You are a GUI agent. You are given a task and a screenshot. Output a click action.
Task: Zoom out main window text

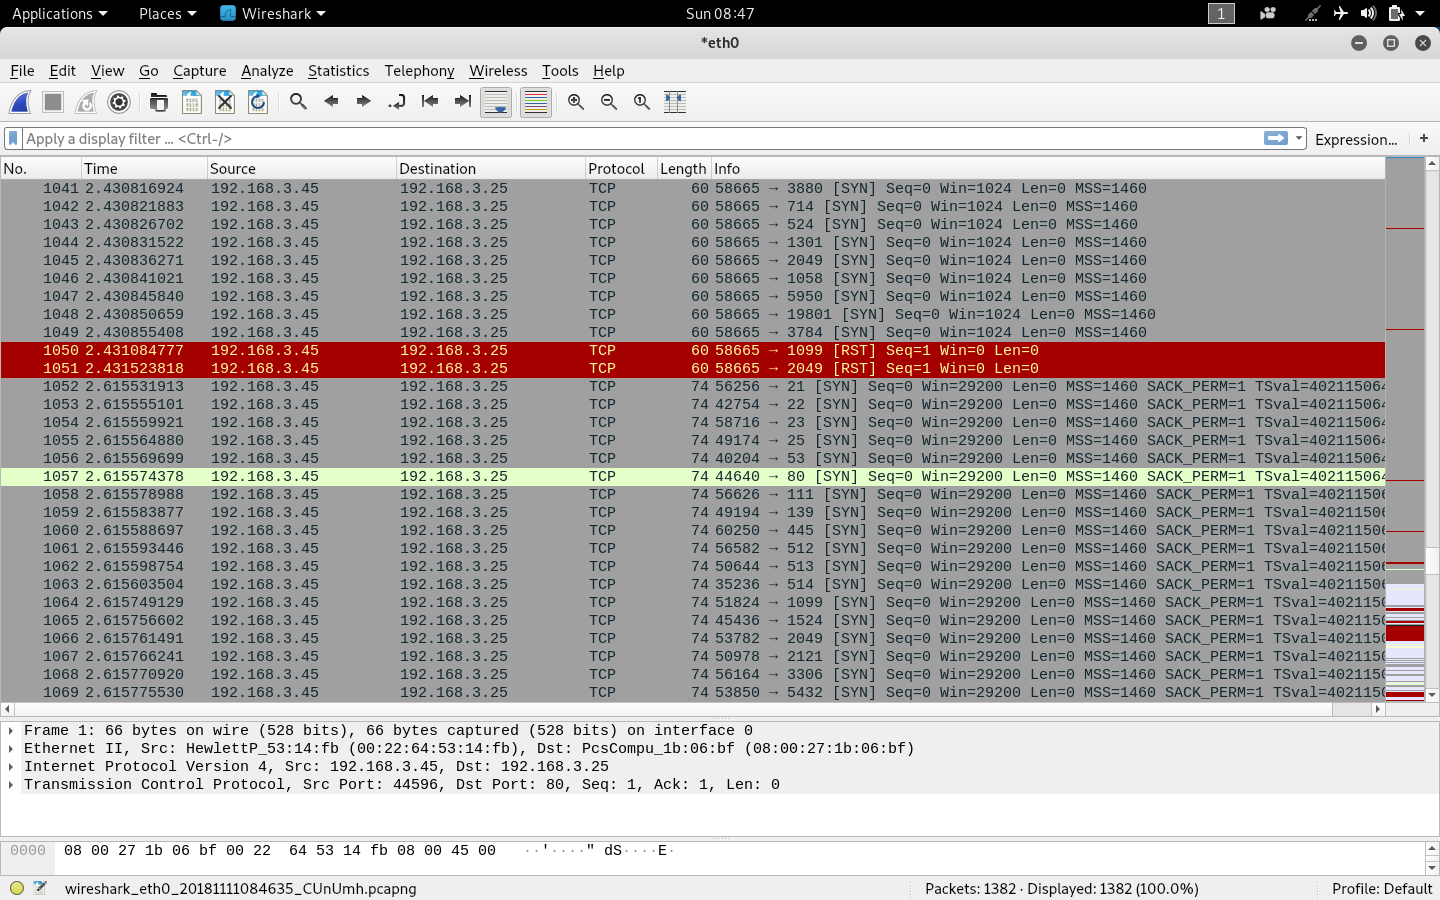(609, 102)
